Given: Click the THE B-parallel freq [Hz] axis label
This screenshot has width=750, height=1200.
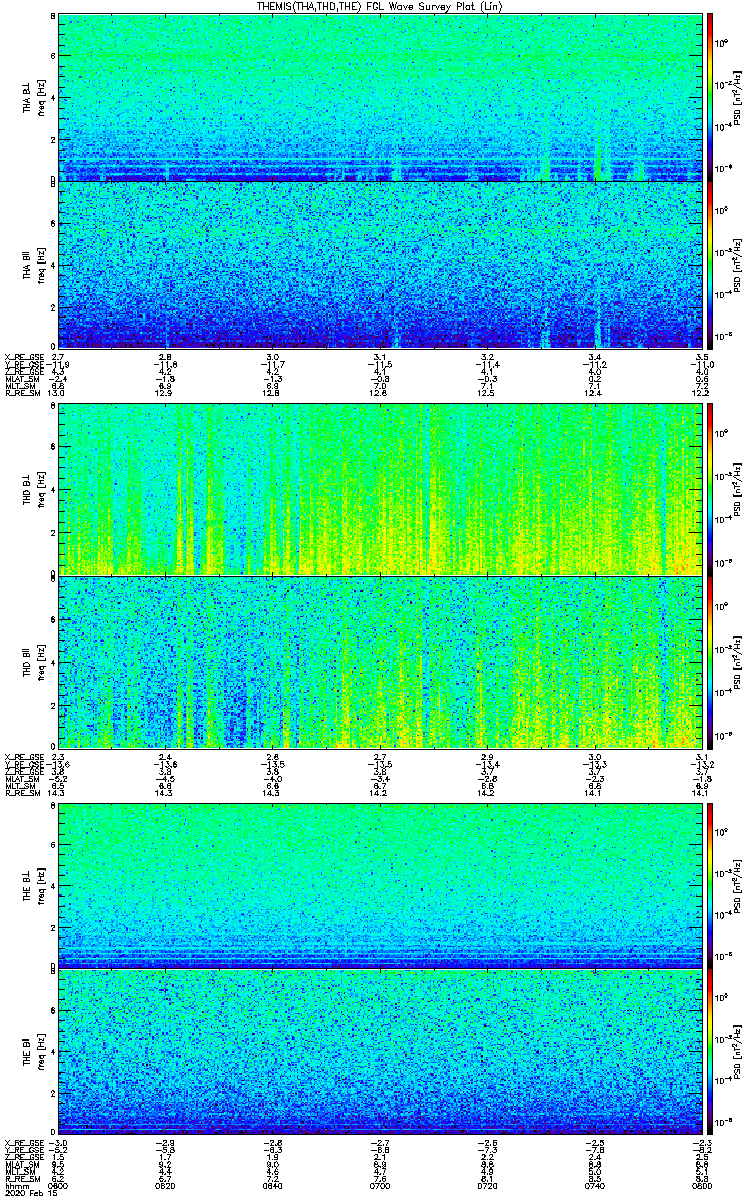Looking at the screenshot, I should [40, 1054].
